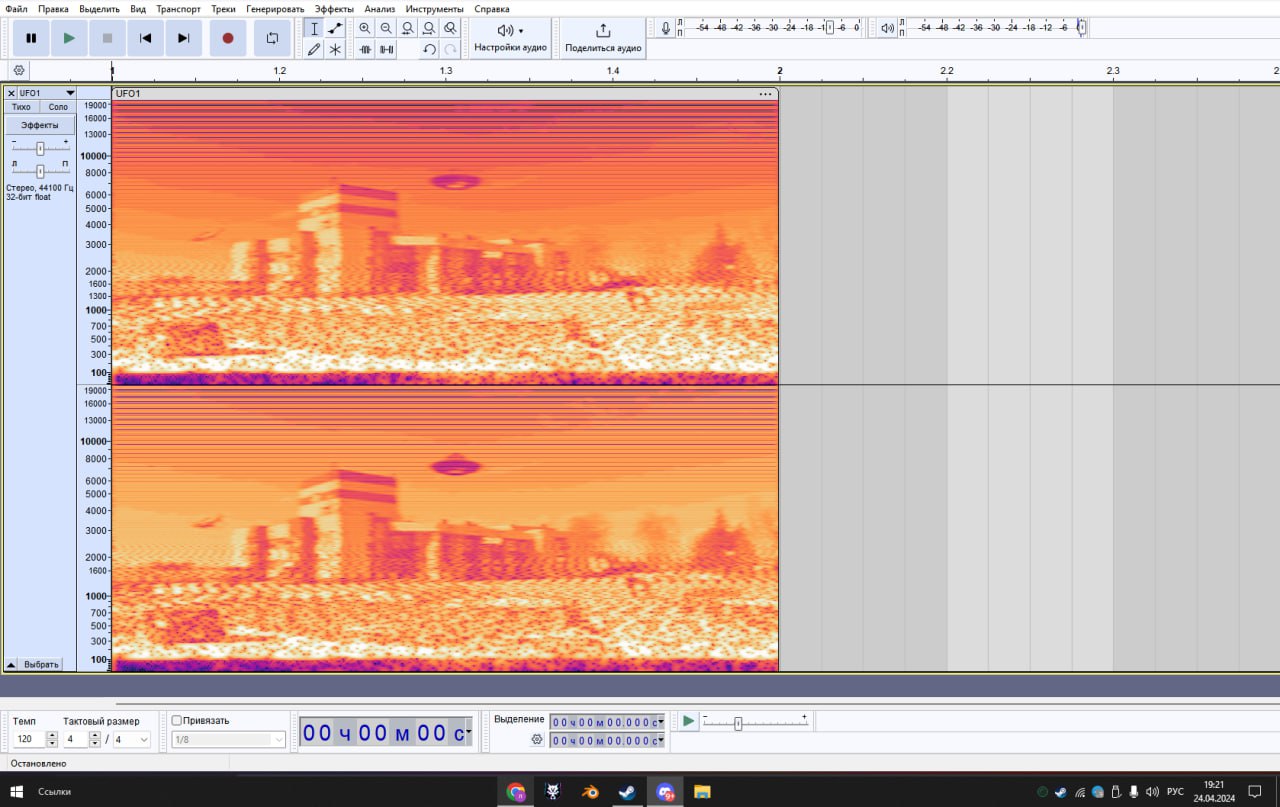Click the Undo arrow

point(429,49)
